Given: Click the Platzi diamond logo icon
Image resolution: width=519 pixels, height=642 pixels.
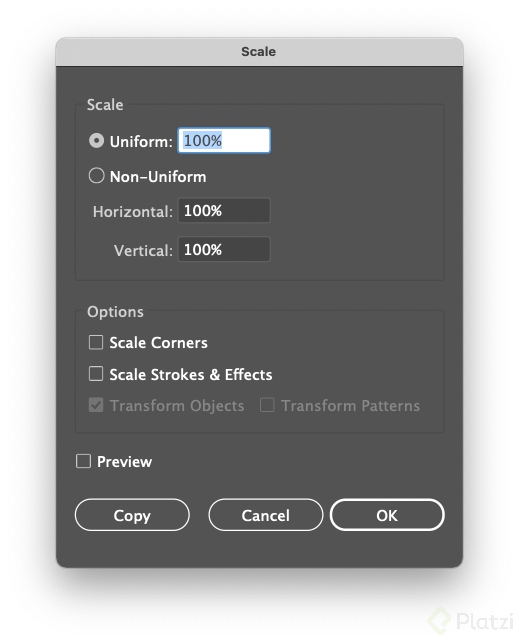Looking at the screenshot, I should coord(440,621).
